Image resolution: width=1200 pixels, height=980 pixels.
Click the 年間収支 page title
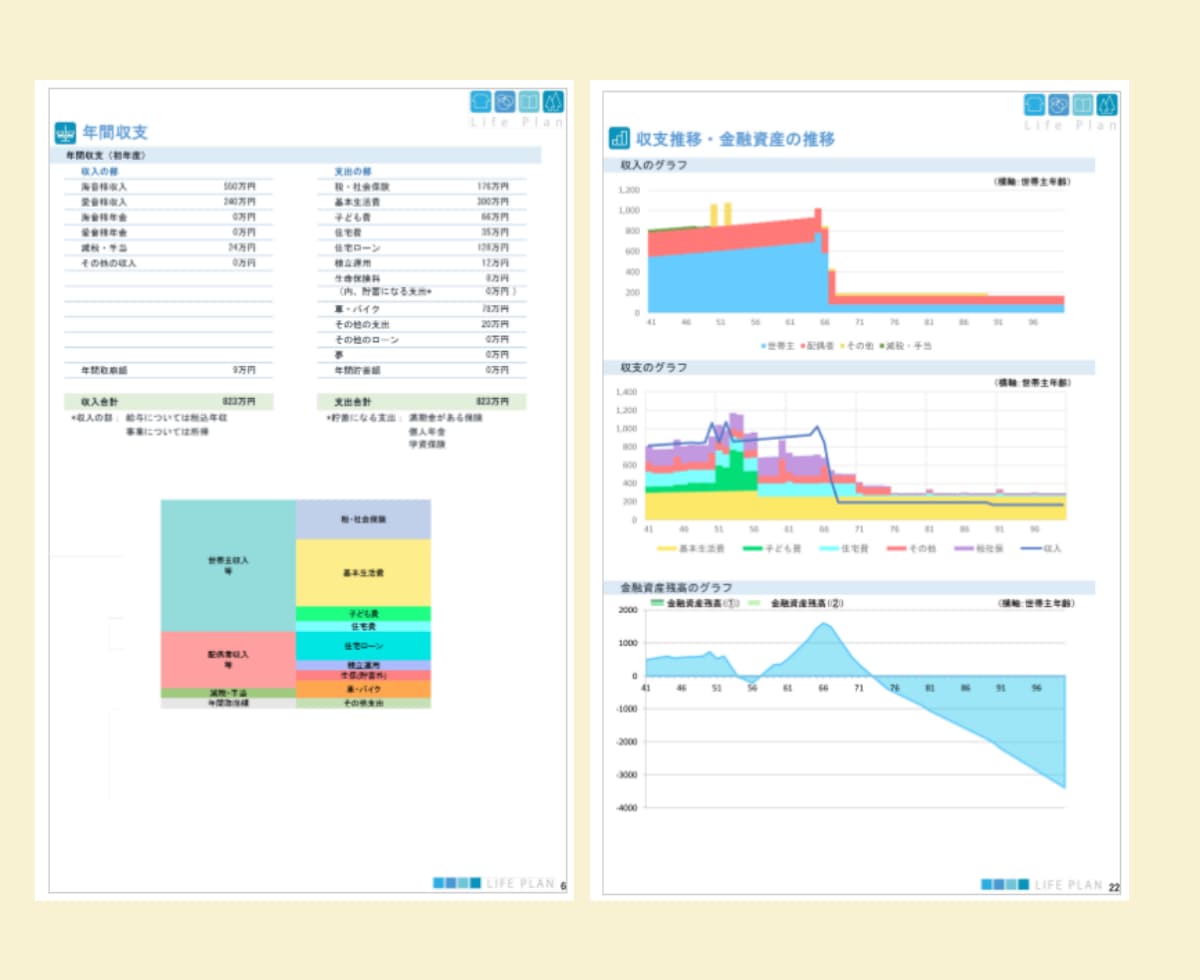pos(116,132)
